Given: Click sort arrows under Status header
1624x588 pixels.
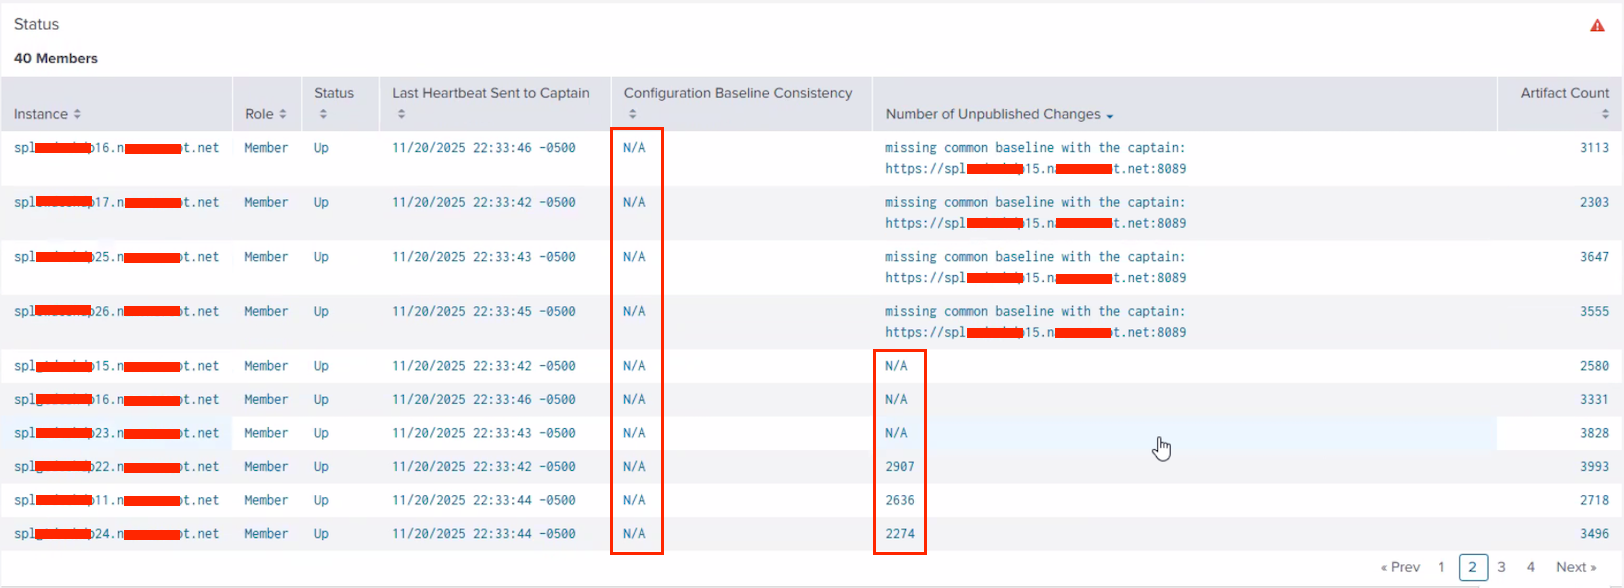Looking at the screenshot, I should point(323,114).
